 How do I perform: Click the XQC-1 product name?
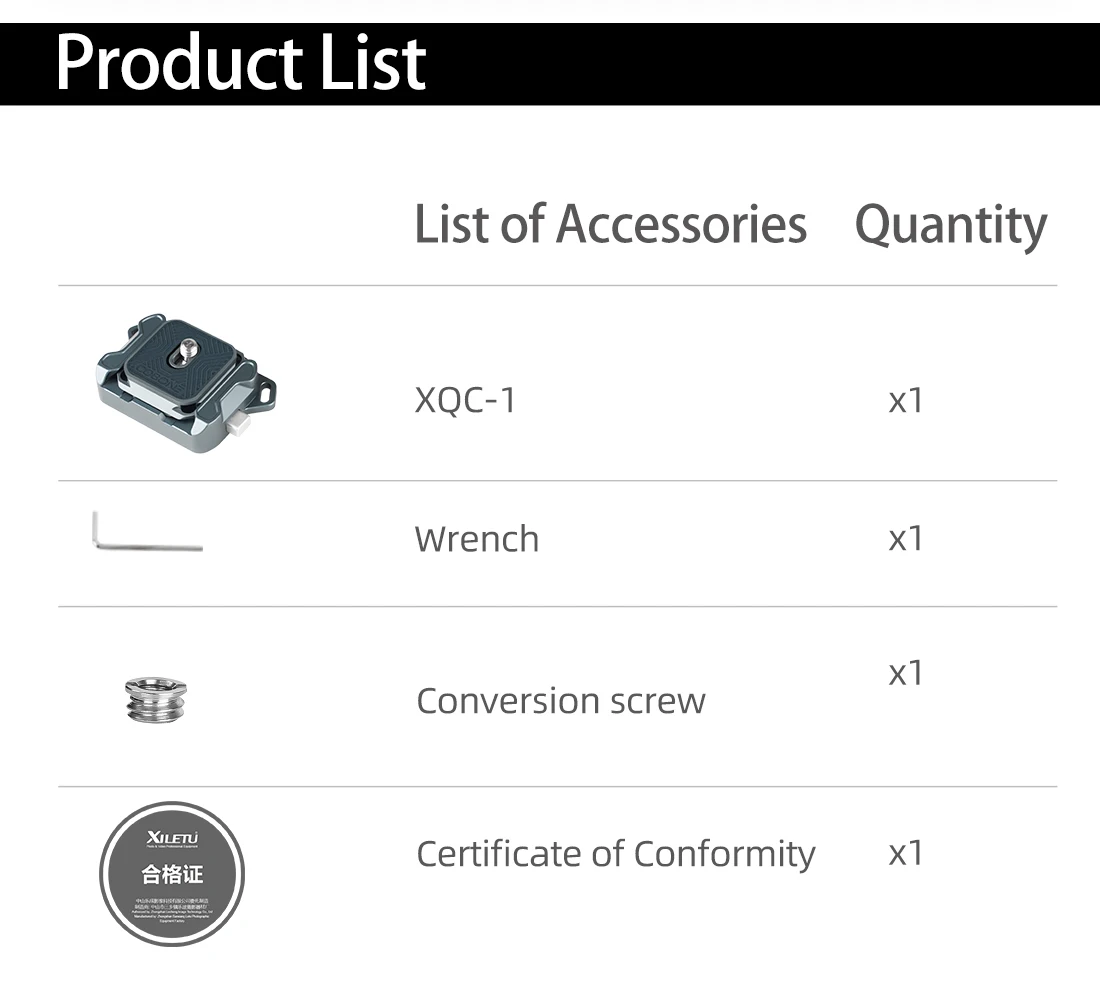click(465, 401)
